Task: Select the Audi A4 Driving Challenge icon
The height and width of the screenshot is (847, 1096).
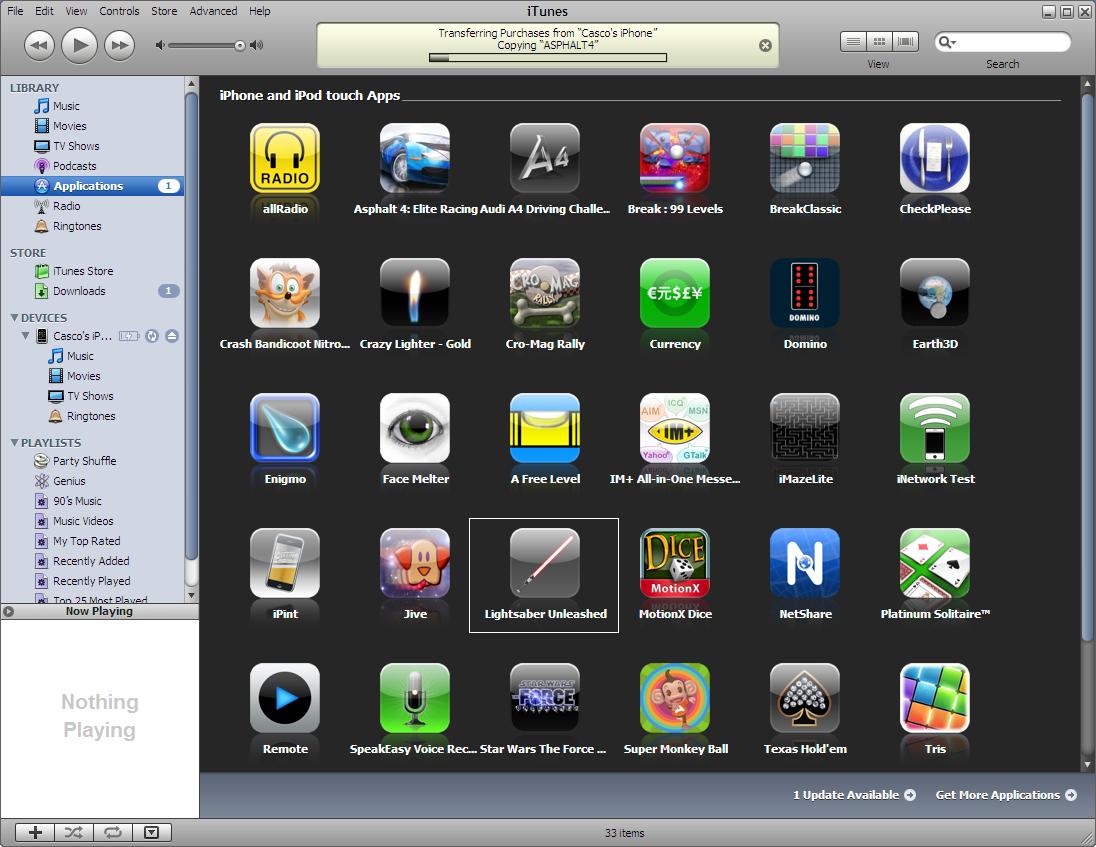Action: coord(545,158)
